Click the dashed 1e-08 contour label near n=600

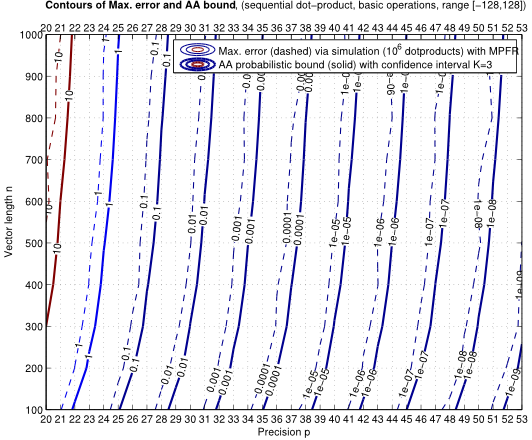tap(477, 214)
